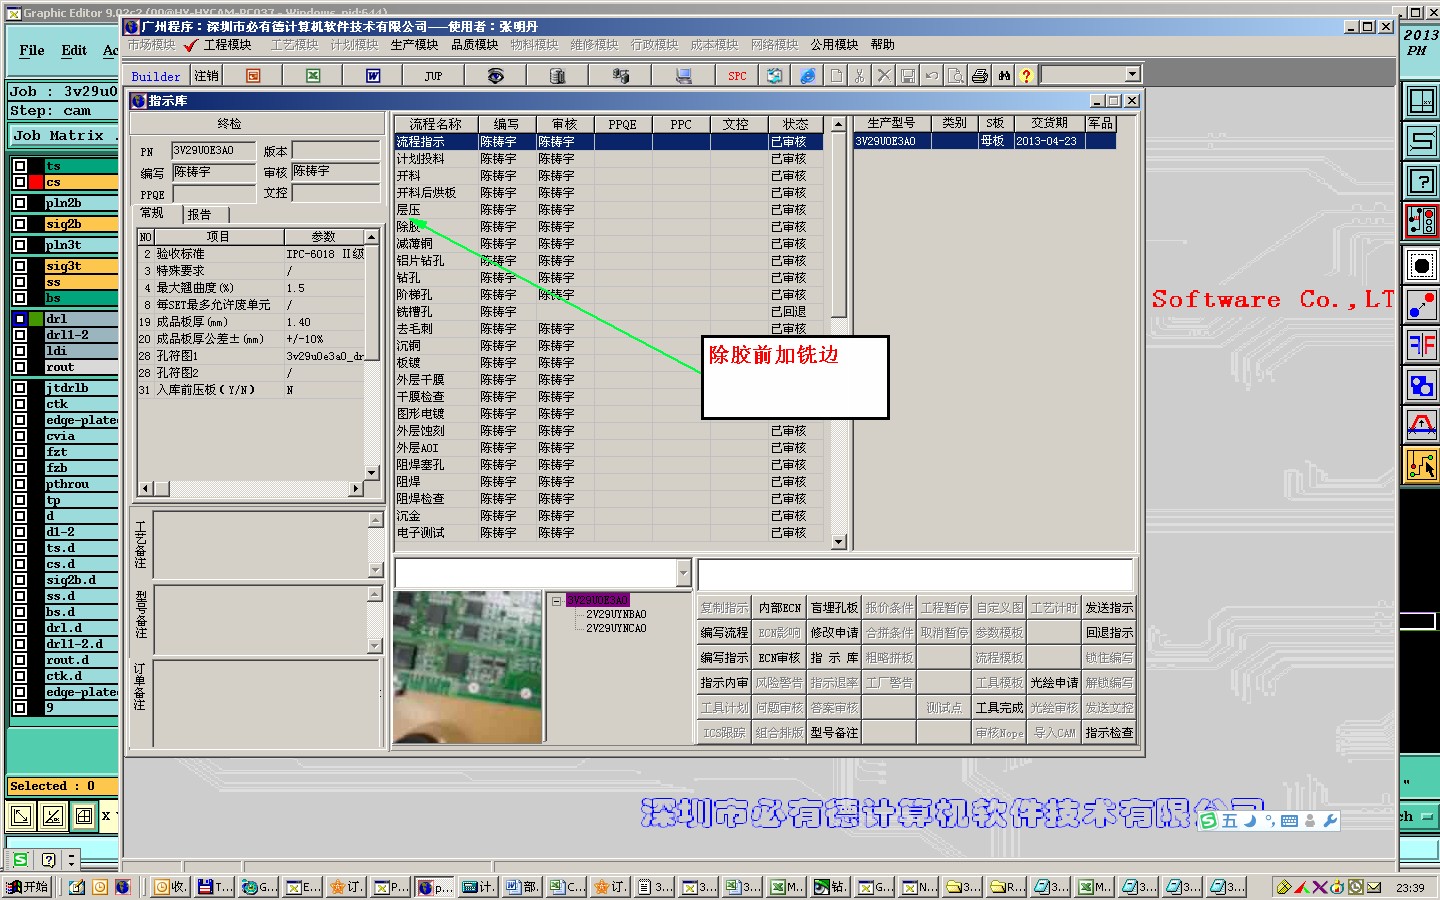Click the 光绘申请 button
This screenshot has width=1440, height=900.
tap(1054, 683)
